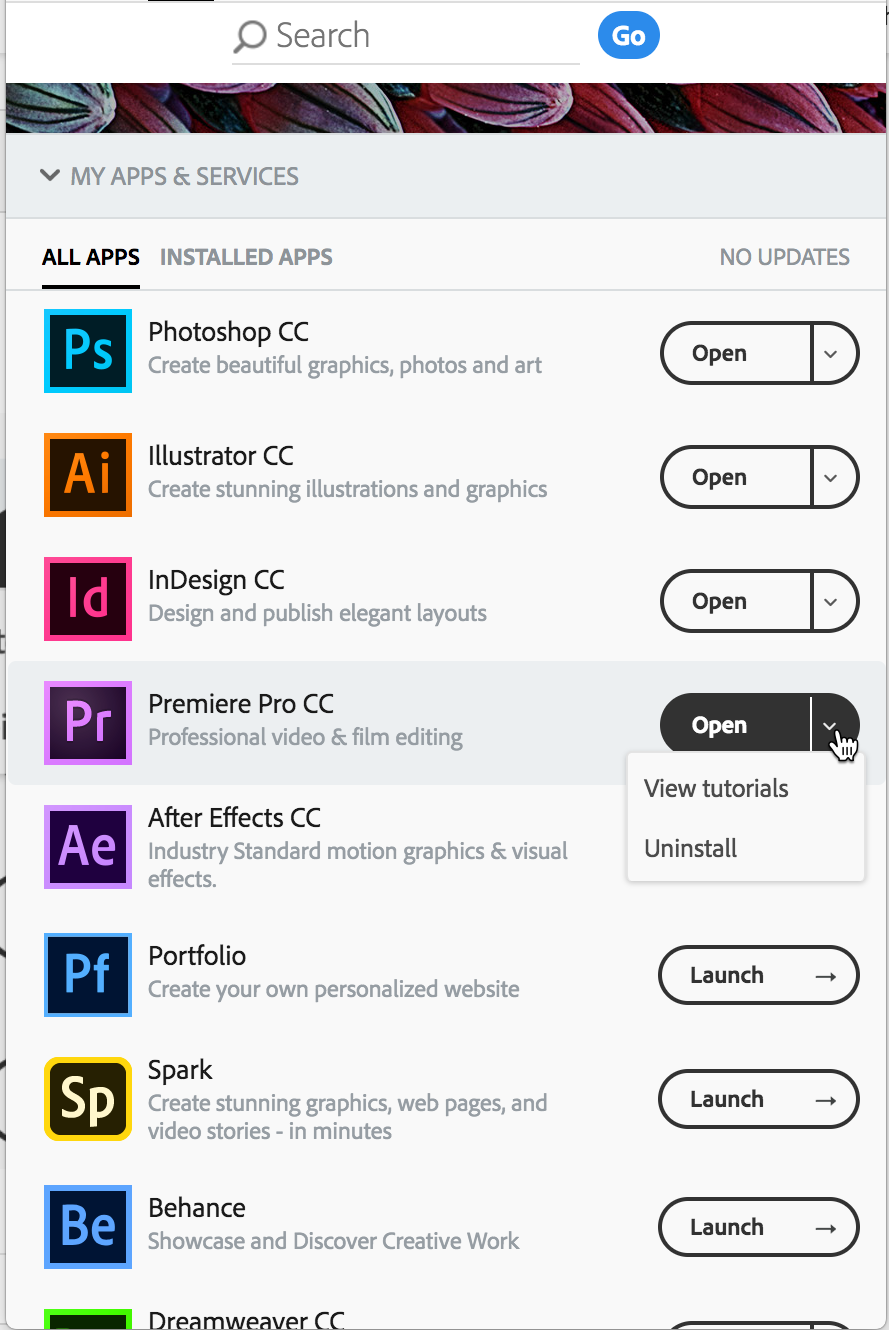Click the Photoshop CC app icon
Viewport: 889px width, 1330px height.
(x=88, y=351)
